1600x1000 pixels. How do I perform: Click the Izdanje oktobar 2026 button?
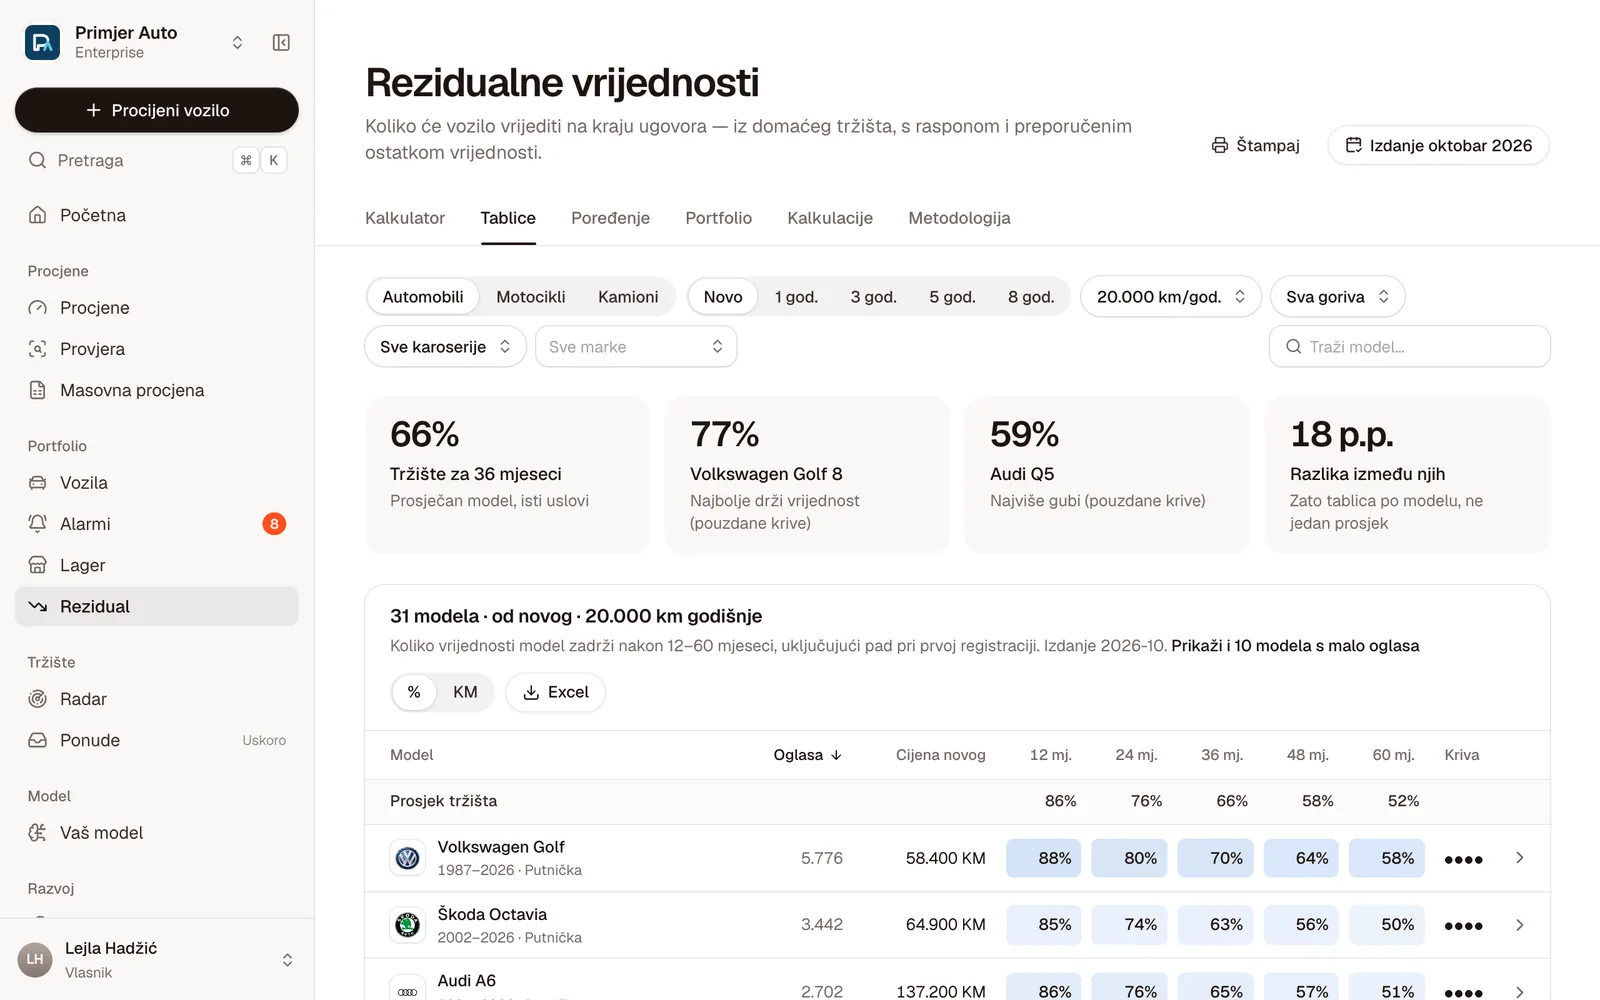1438,145
